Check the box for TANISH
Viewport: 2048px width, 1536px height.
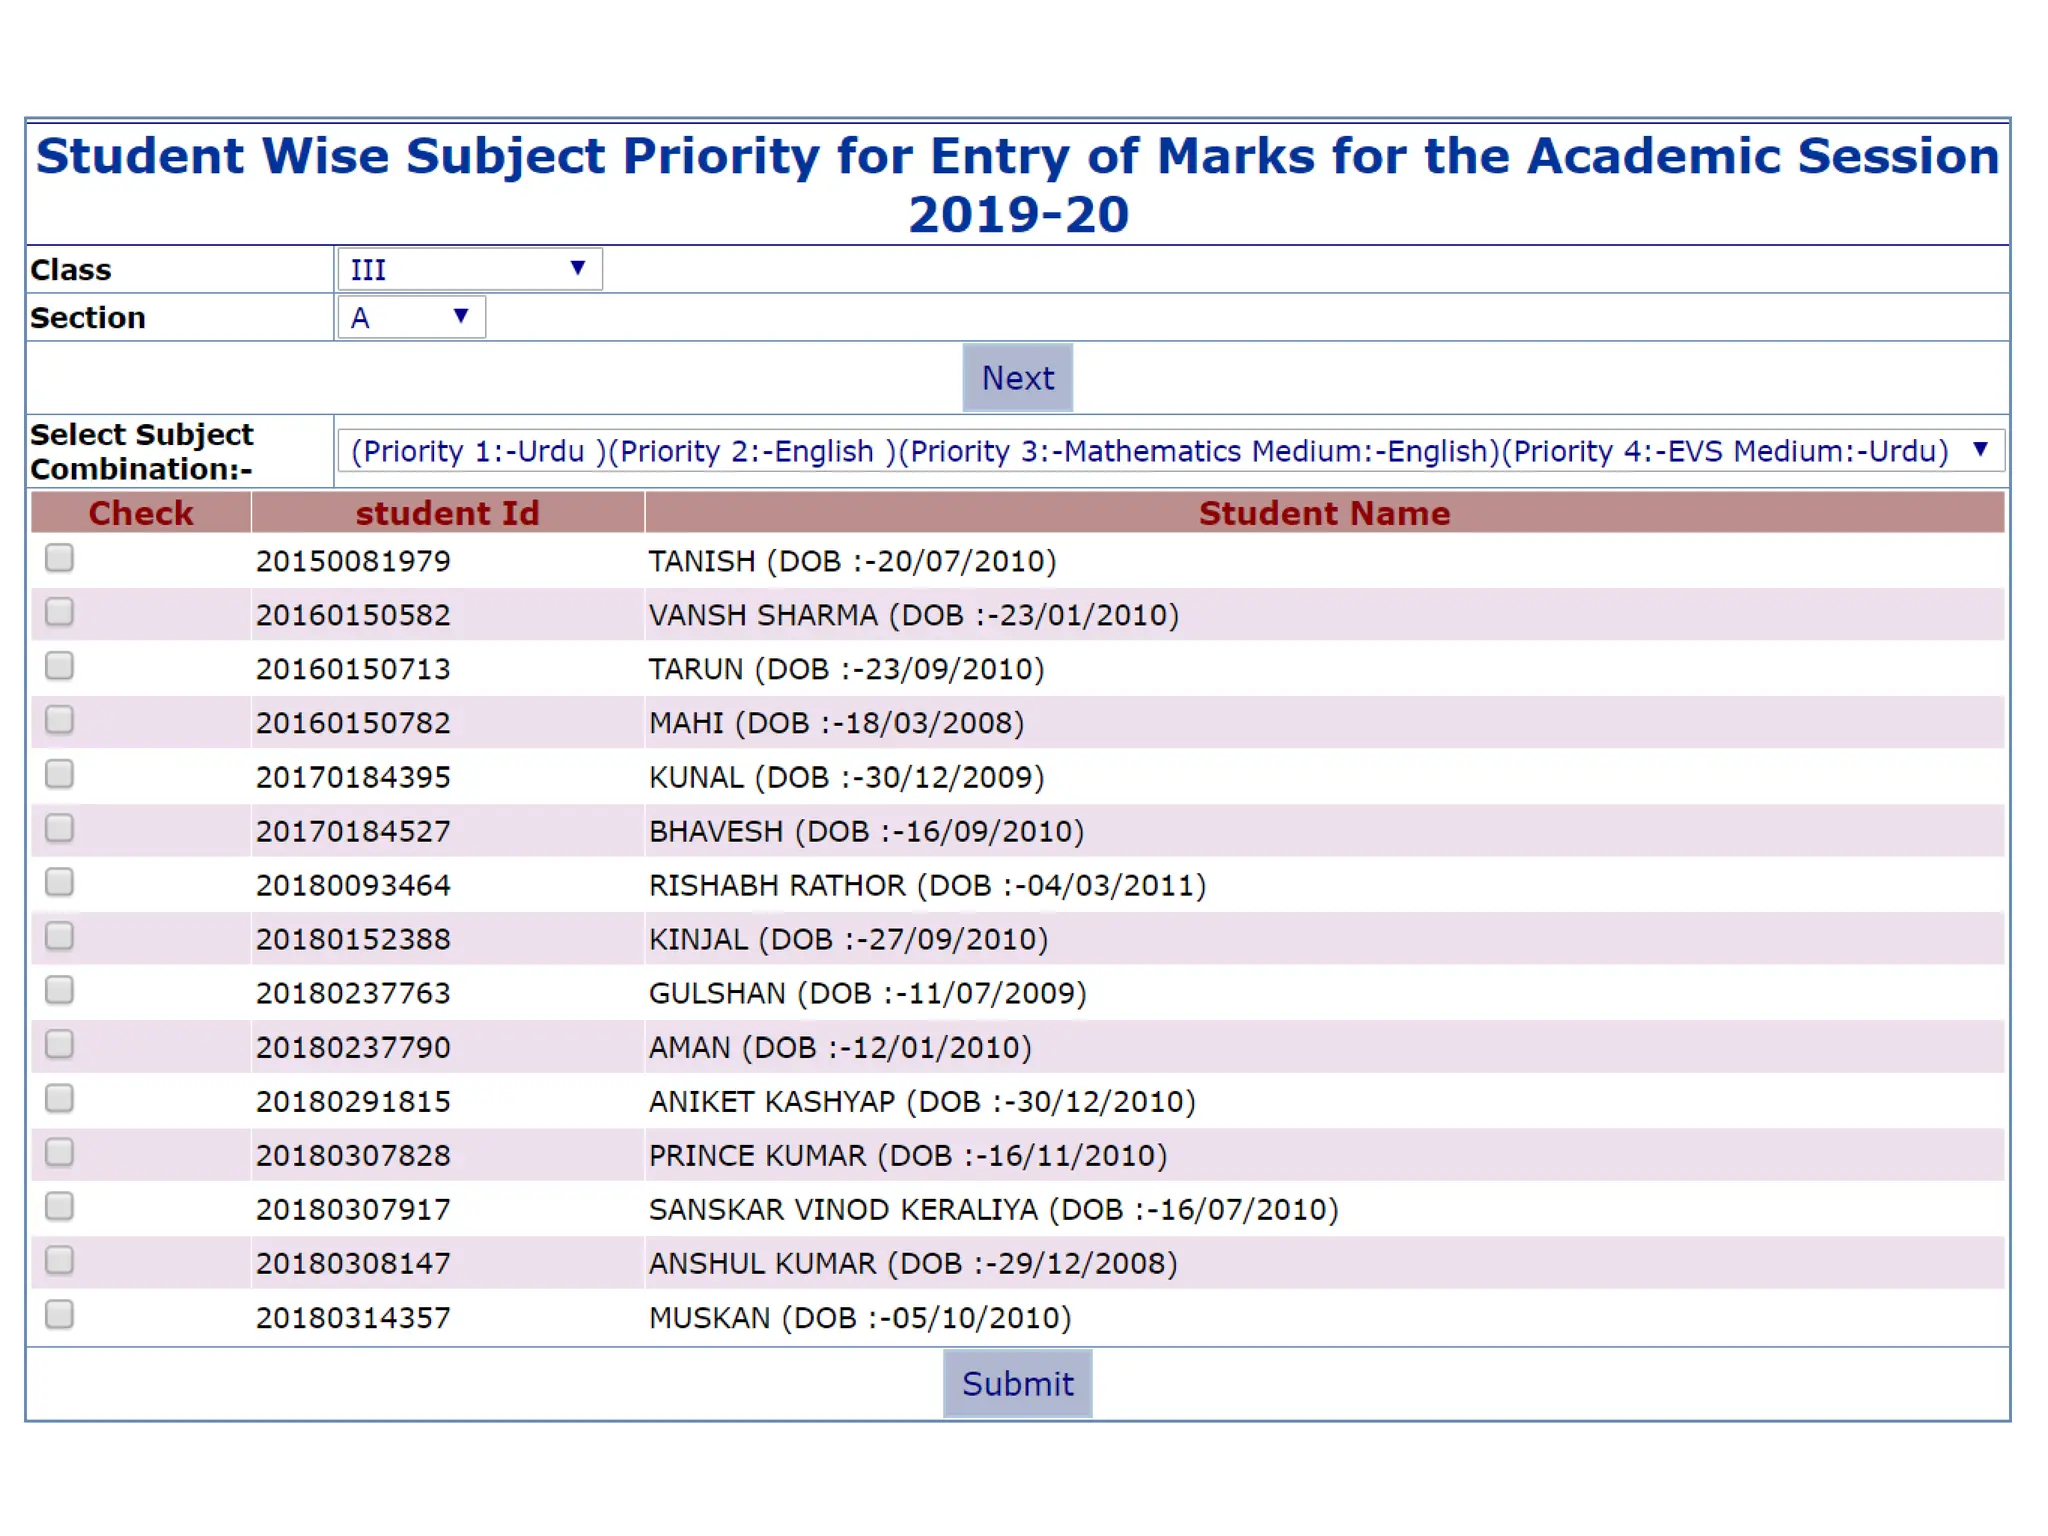[59, 558]
